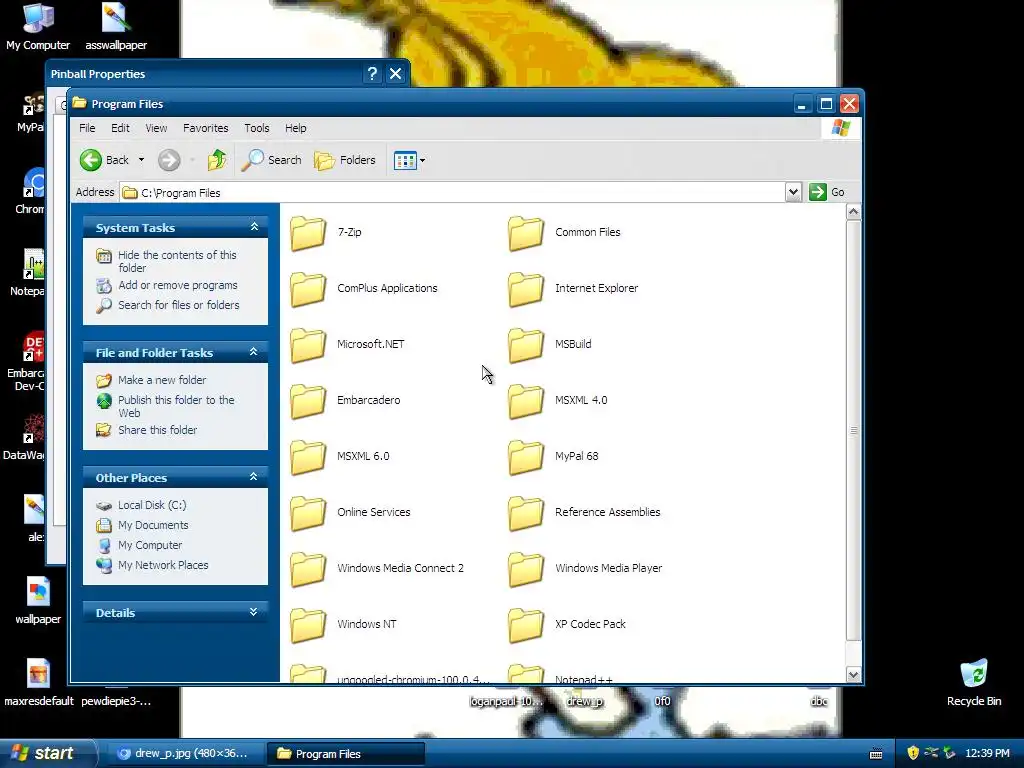Toggle the Folders pane button

point(345,160)
